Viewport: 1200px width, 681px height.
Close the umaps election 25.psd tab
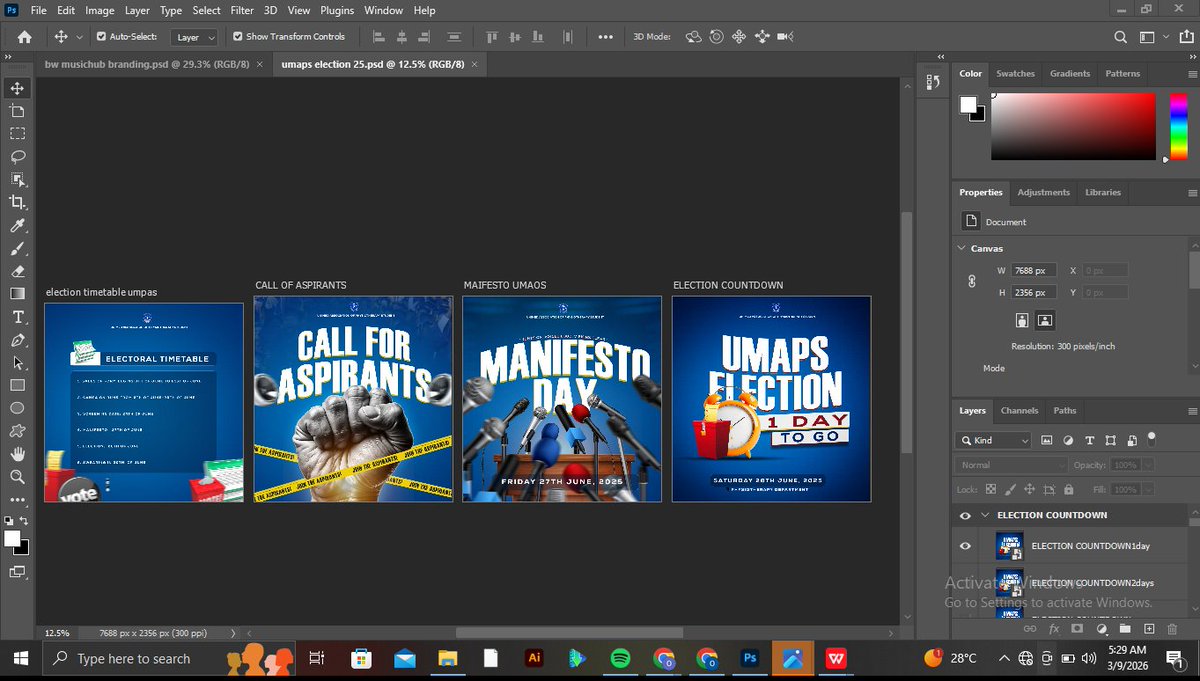point(476,64)
